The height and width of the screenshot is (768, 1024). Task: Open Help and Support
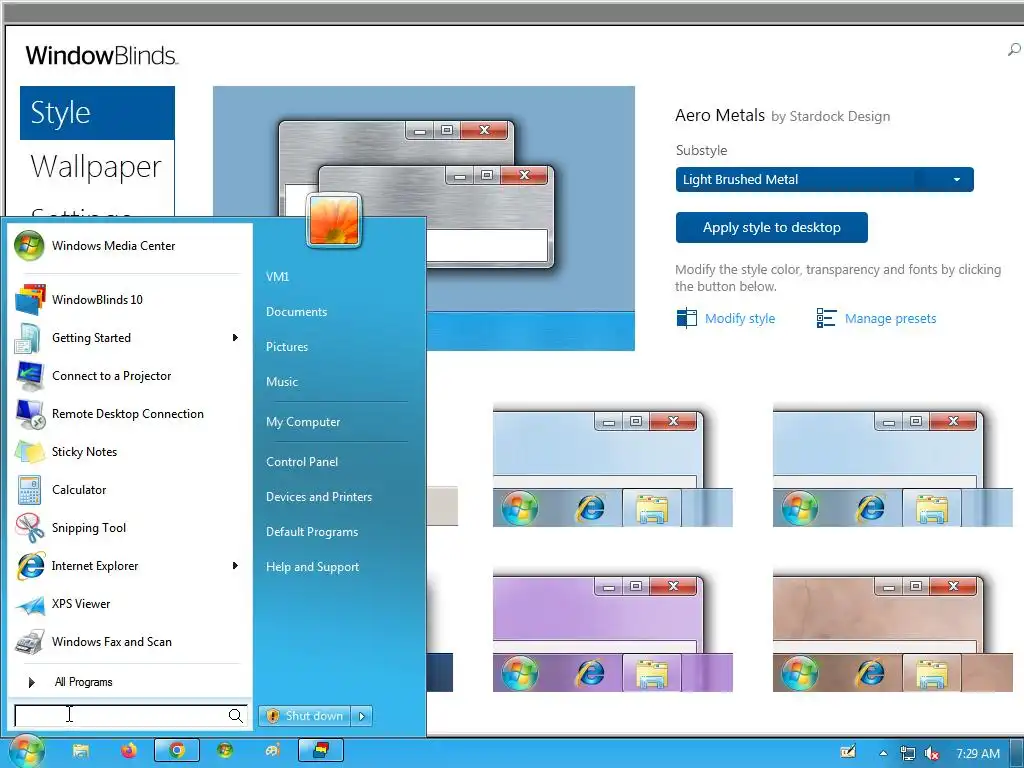(312, 567)
